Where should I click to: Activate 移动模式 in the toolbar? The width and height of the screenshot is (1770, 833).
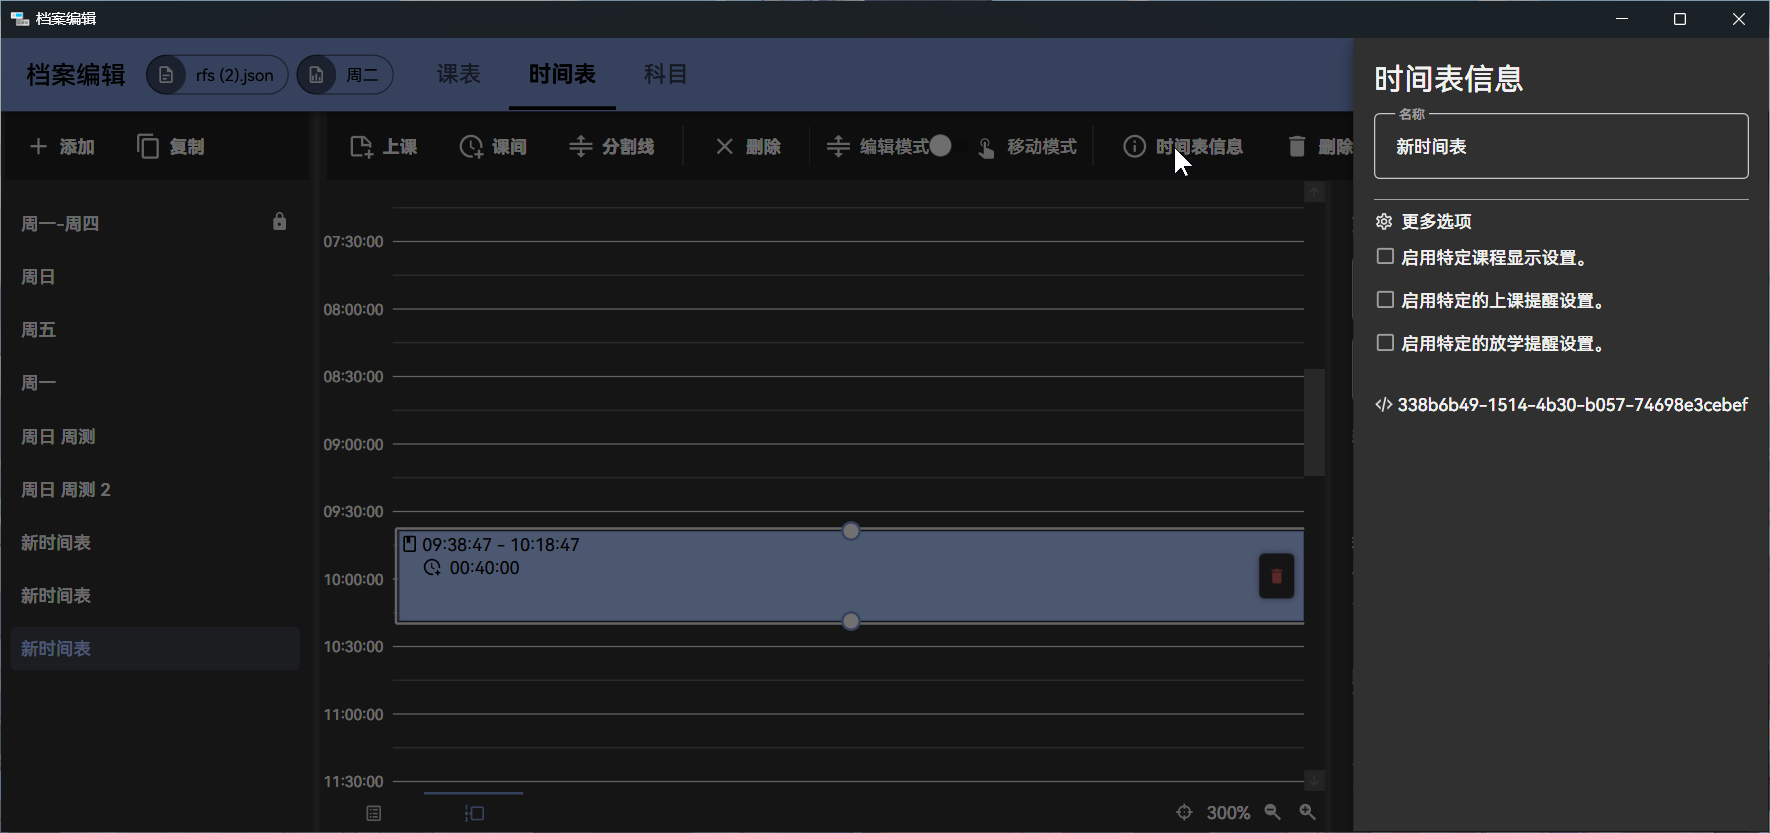click(1027, 147)
